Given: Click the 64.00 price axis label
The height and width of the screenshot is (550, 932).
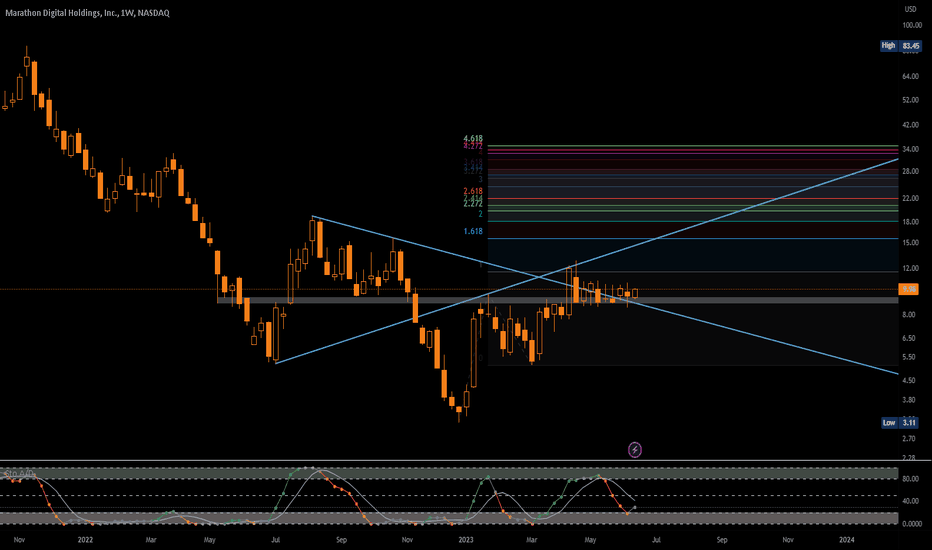Looking at the screenshot, I should click(911, 76).
